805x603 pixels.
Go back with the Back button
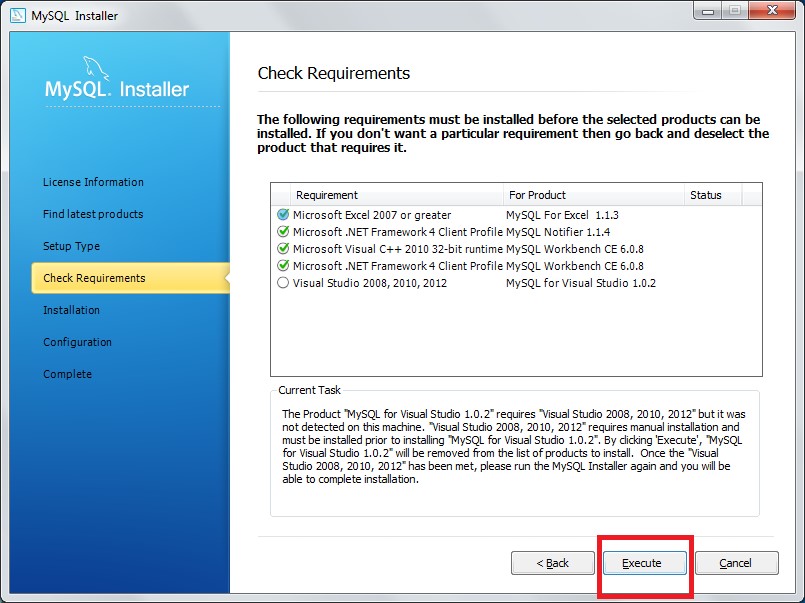click(x=552, y=563)
